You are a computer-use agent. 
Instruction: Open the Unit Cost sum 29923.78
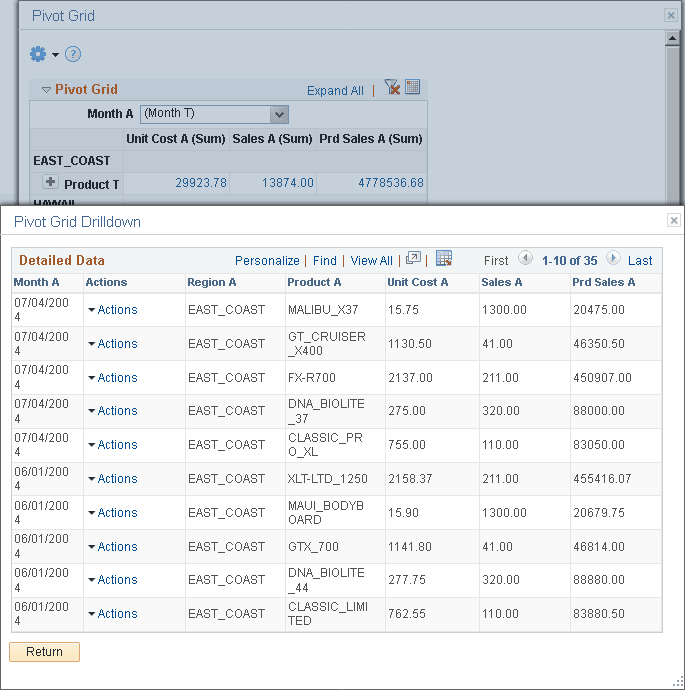coord(201,183)
